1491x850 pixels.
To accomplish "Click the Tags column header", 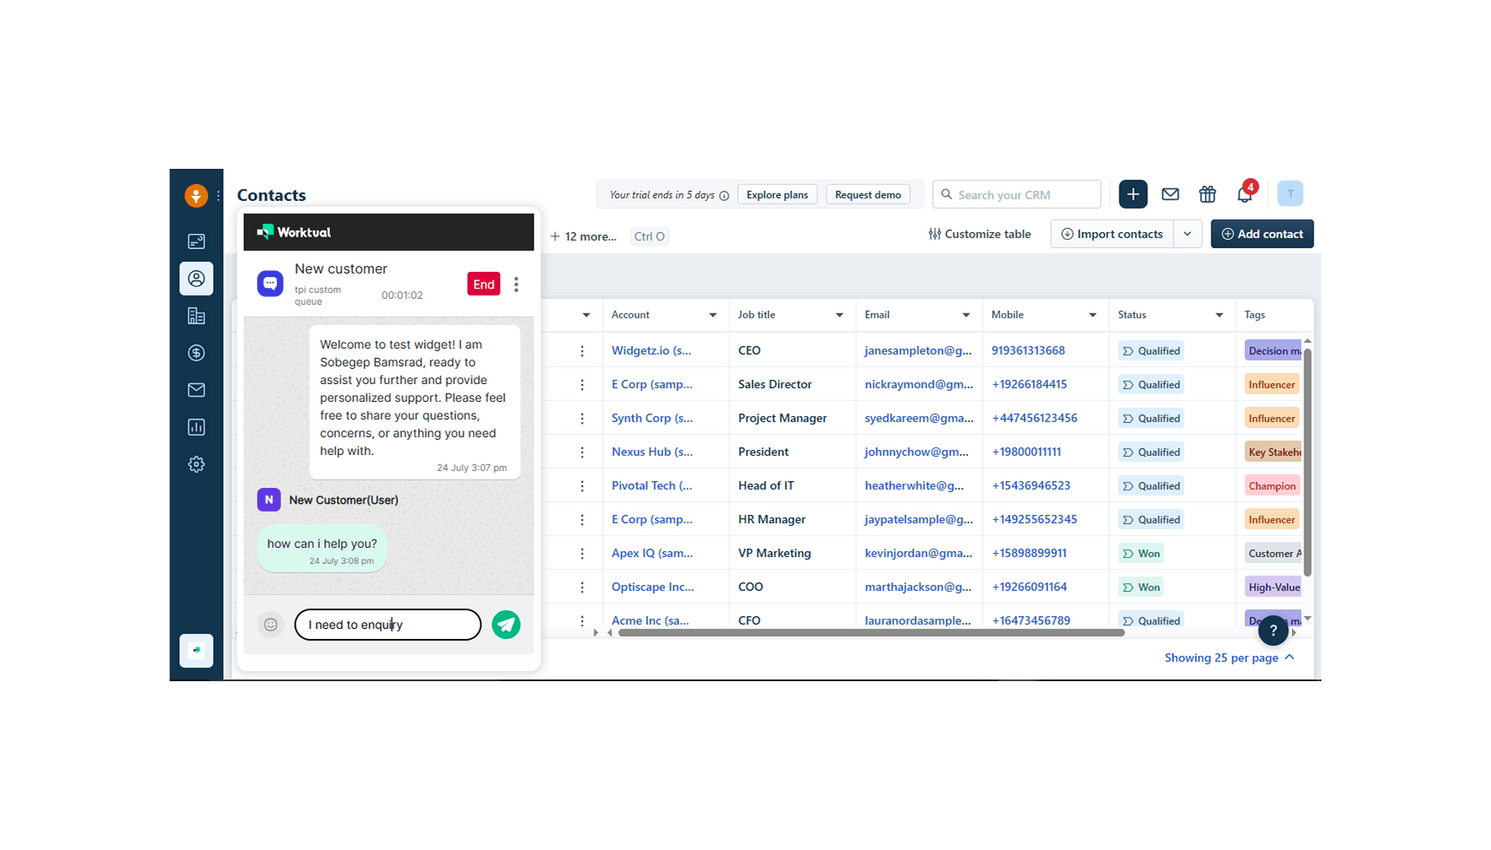I will (1254, 315).
